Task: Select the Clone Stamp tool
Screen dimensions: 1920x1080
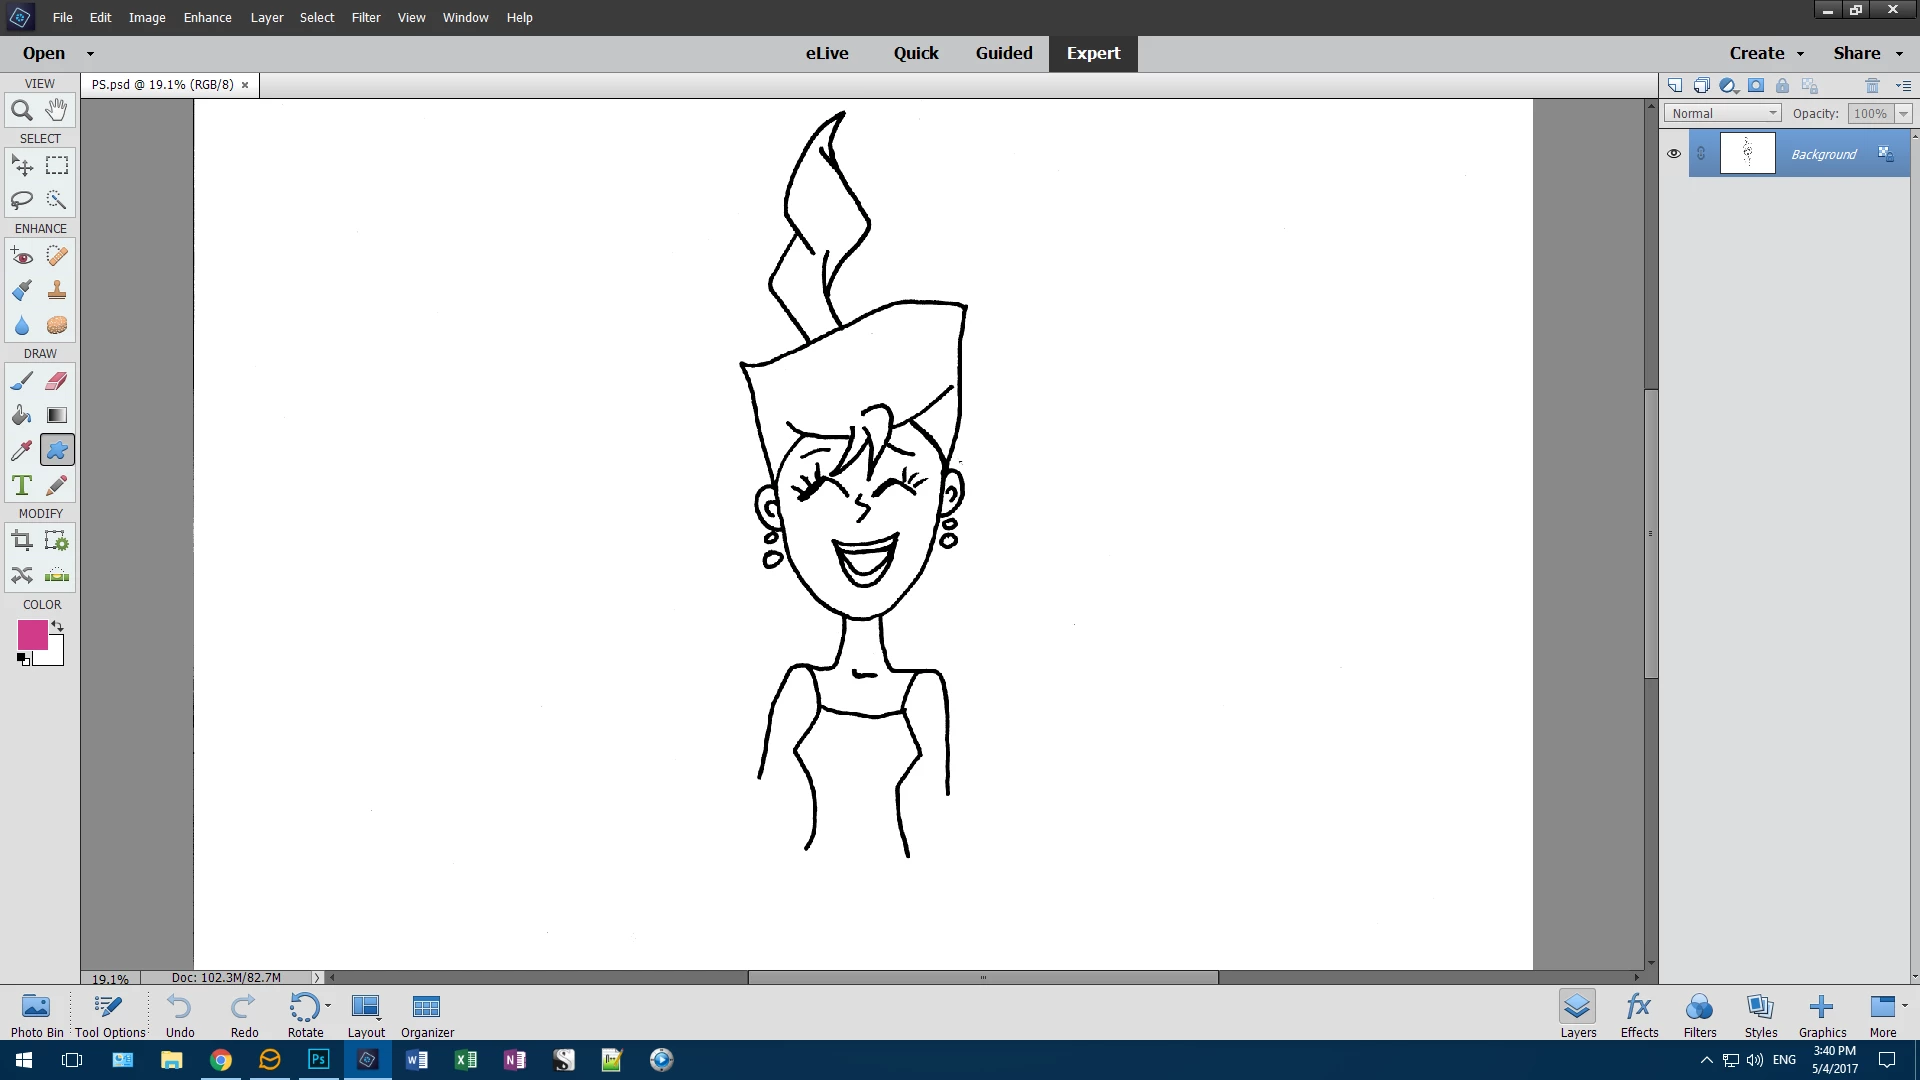Action: click(57, 290)
